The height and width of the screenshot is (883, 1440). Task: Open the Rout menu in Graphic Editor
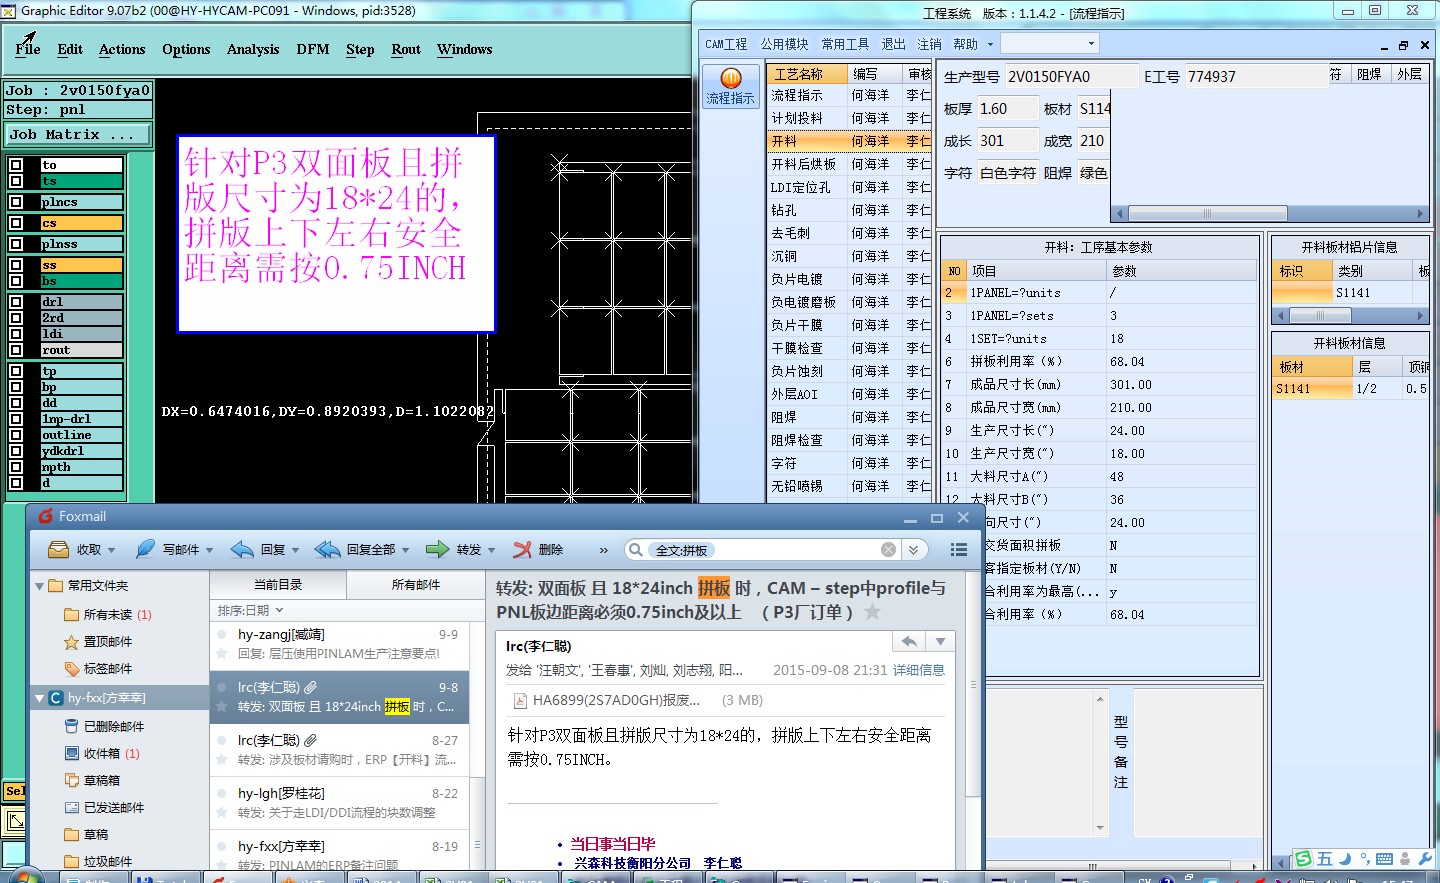tap(406, 49)
